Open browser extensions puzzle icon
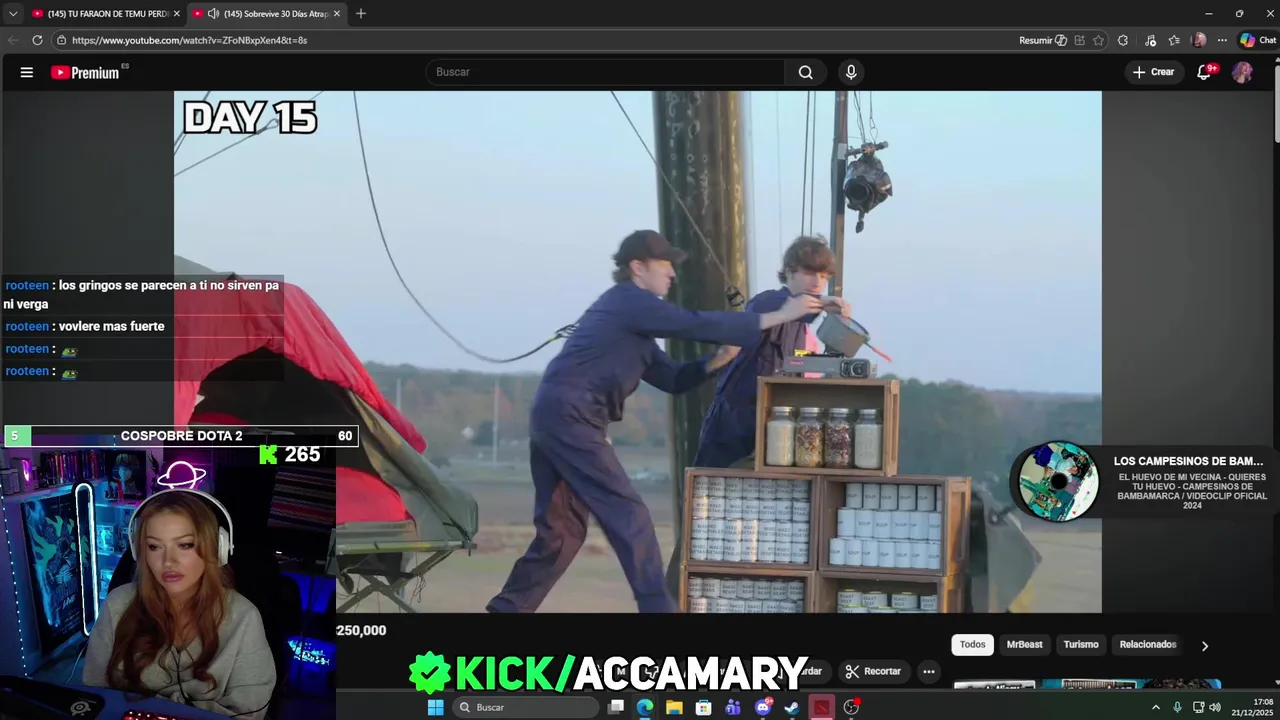1280x720 pixels. coord(1123,40)
